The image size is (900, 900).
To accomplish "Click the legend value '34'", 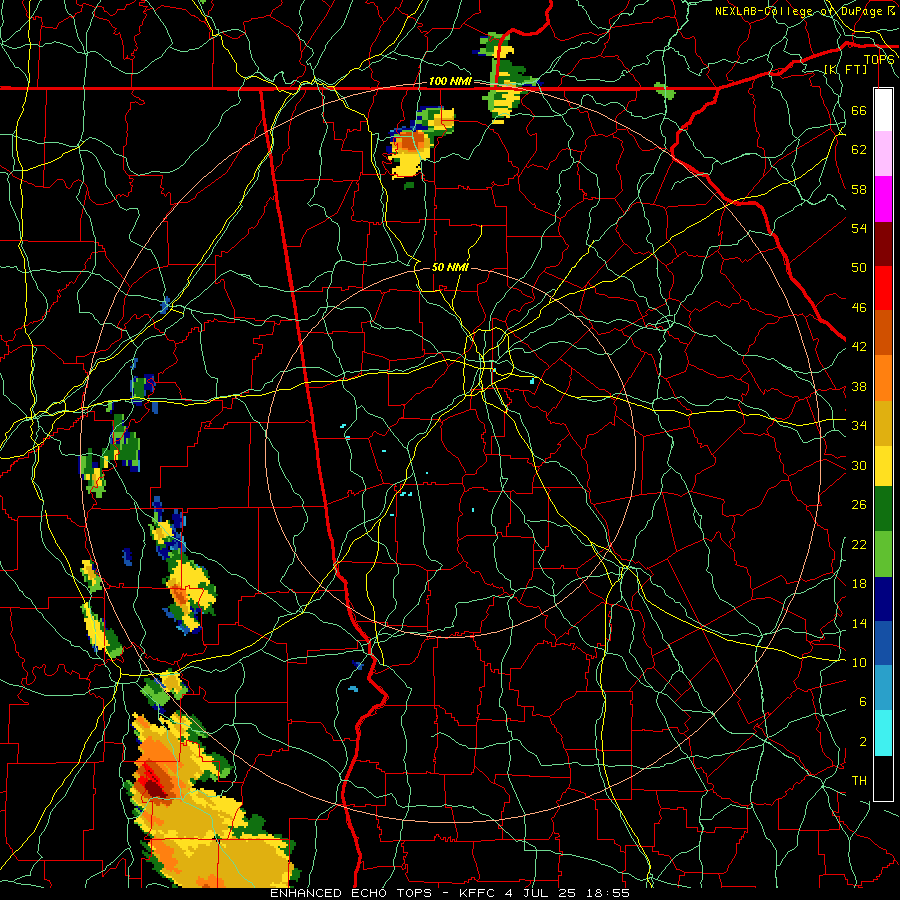I will (x=859, y=425).
